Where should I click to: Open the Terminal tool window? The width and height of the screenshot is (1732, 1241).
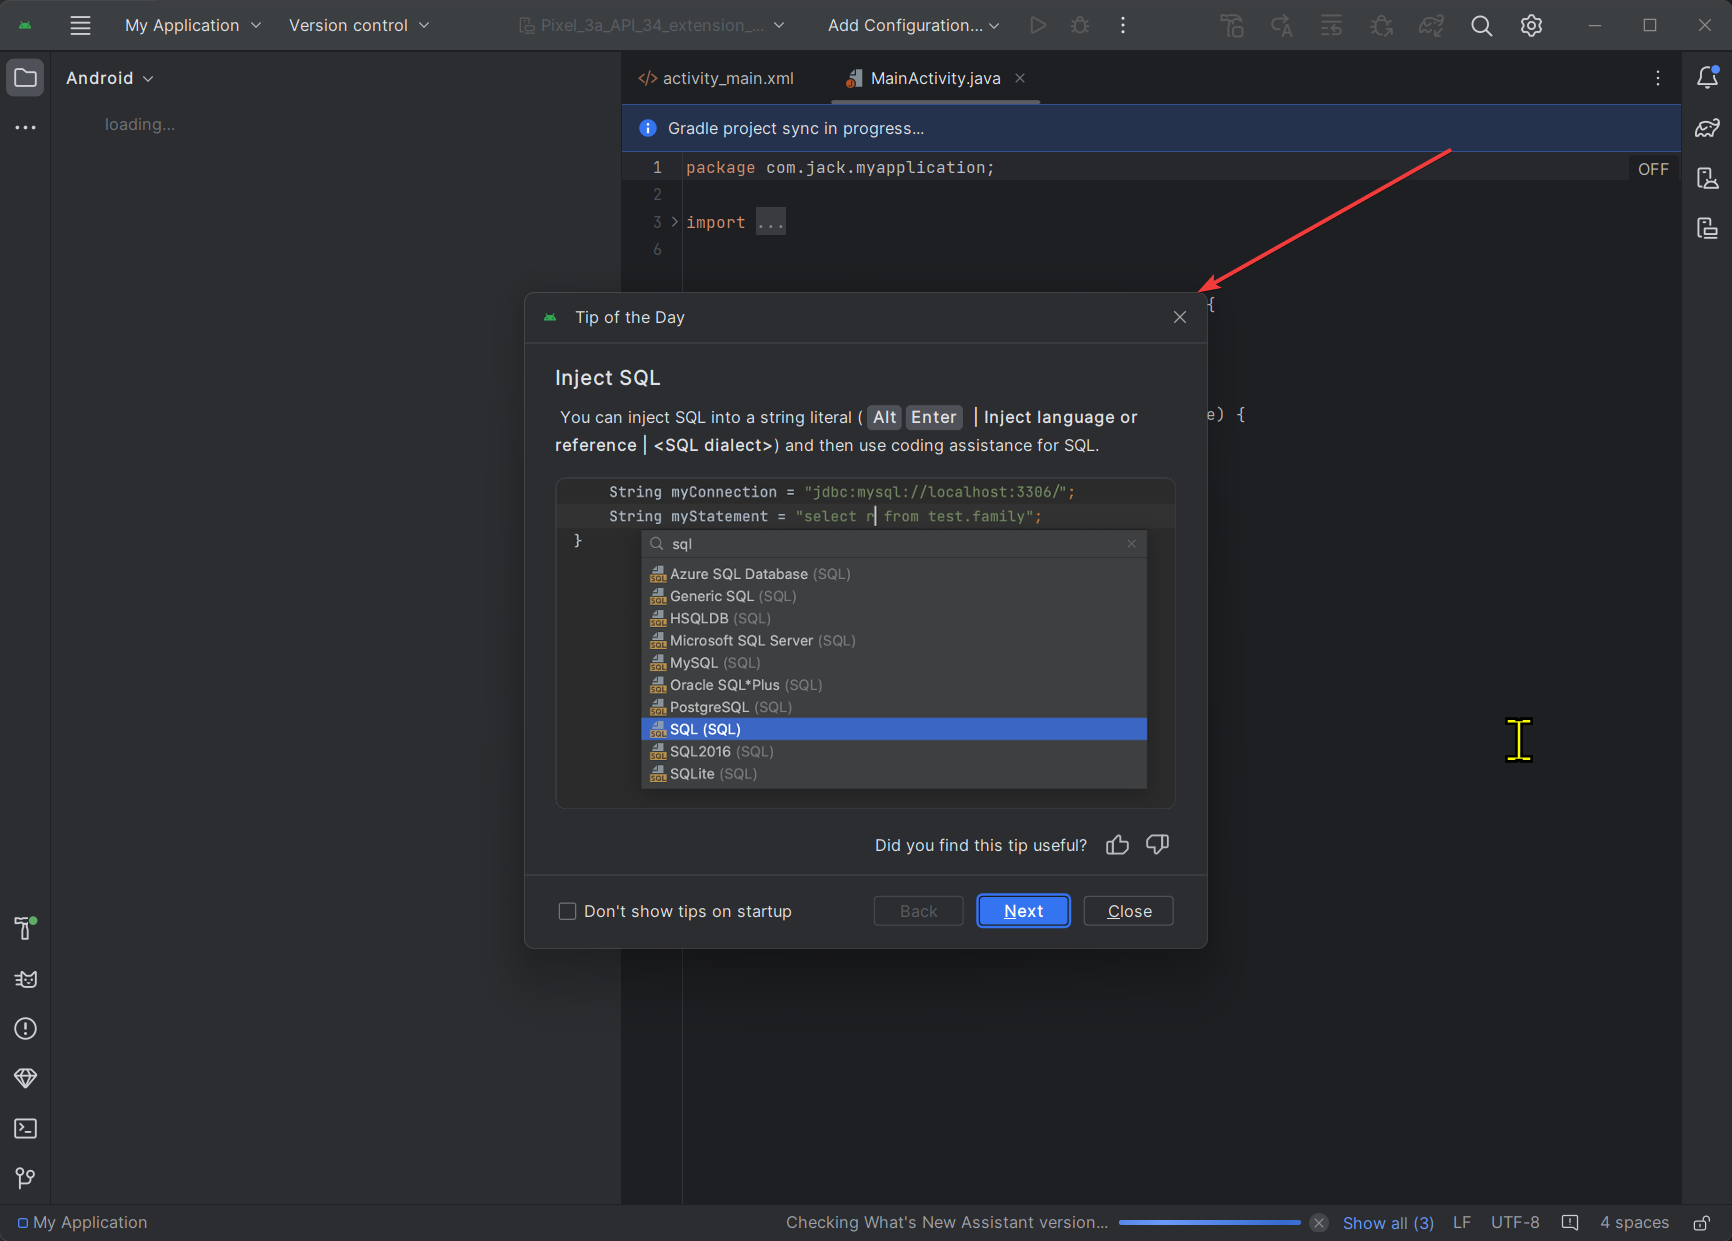tap(25, 1128)
